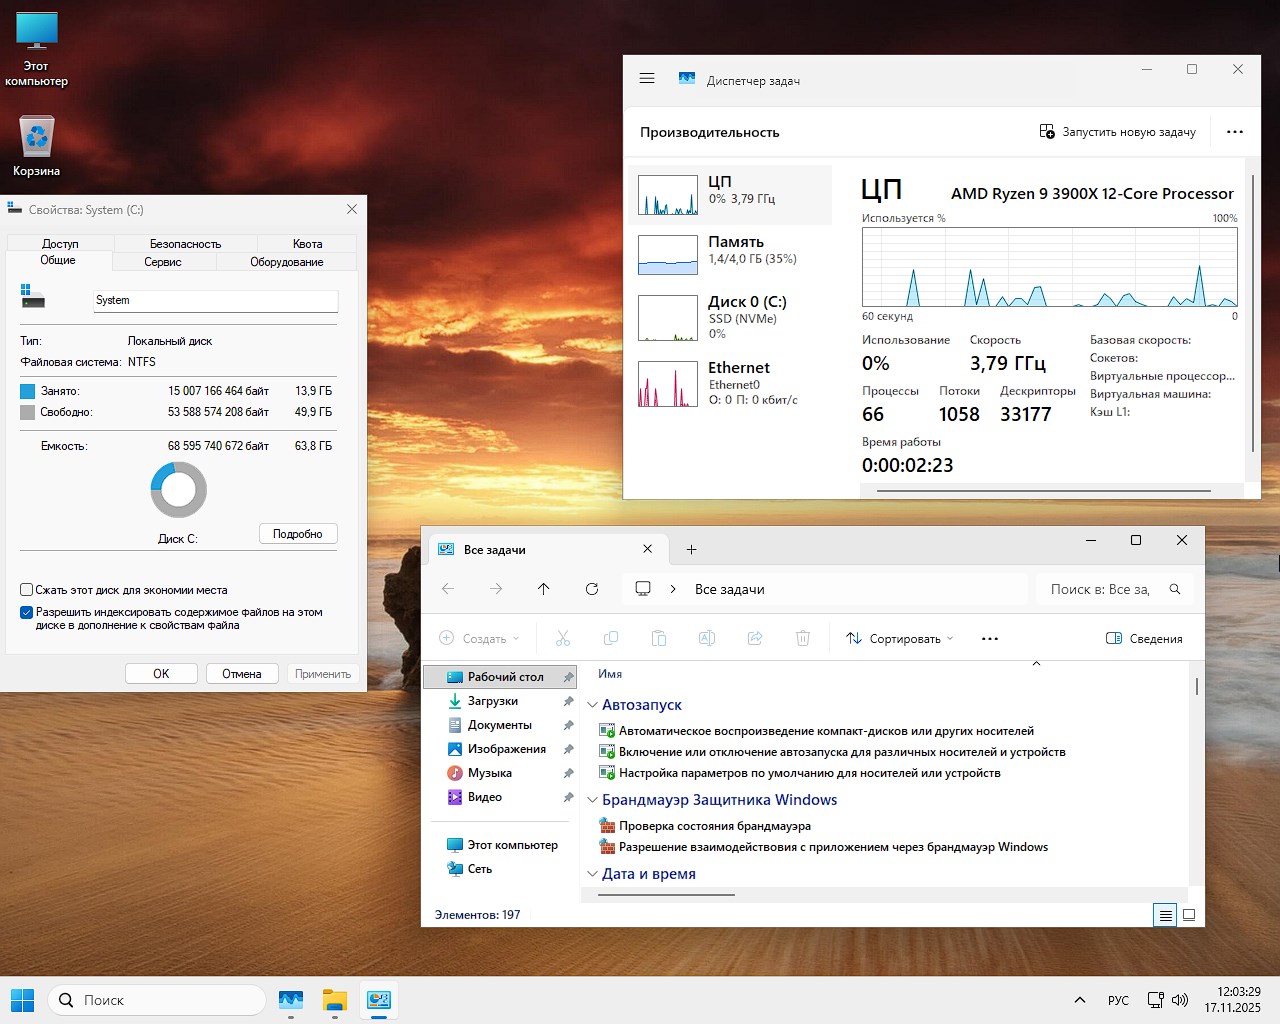Uncheck allow file content indexing checkbox
Screen dimensions: 1280x1024
(27, 612)
